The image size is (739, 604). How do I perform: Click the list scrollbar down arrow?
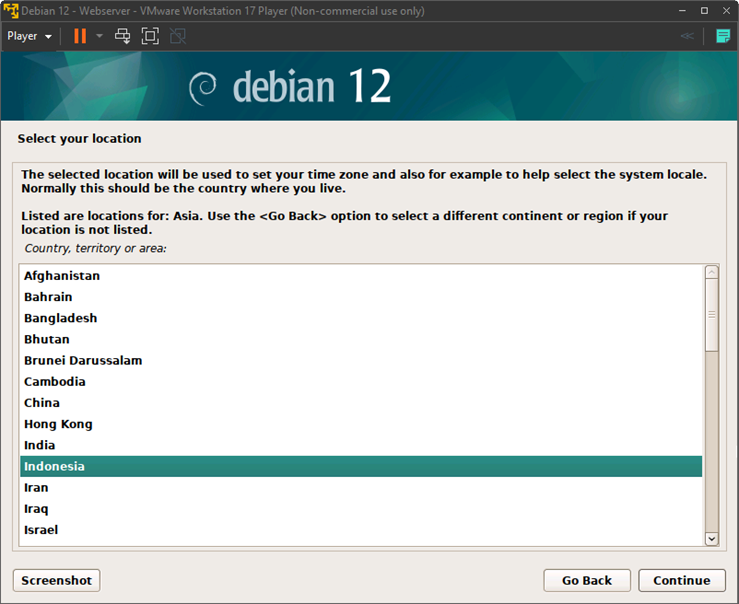(x=712, y=539)
